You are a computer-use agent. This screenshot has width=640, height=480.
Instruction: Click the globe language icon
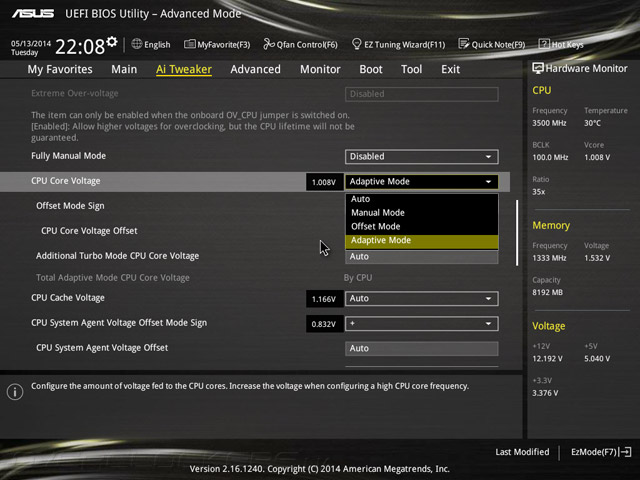tap(137, 44)
